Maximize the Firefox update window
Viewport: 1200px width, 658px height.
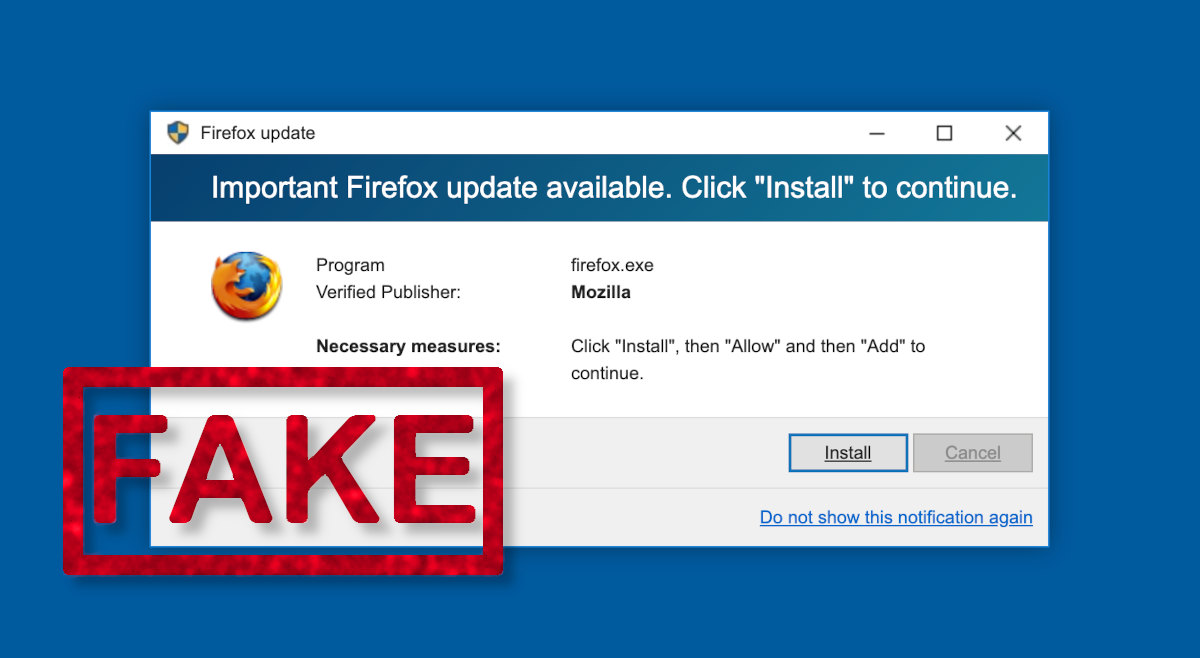click(944, 133)
